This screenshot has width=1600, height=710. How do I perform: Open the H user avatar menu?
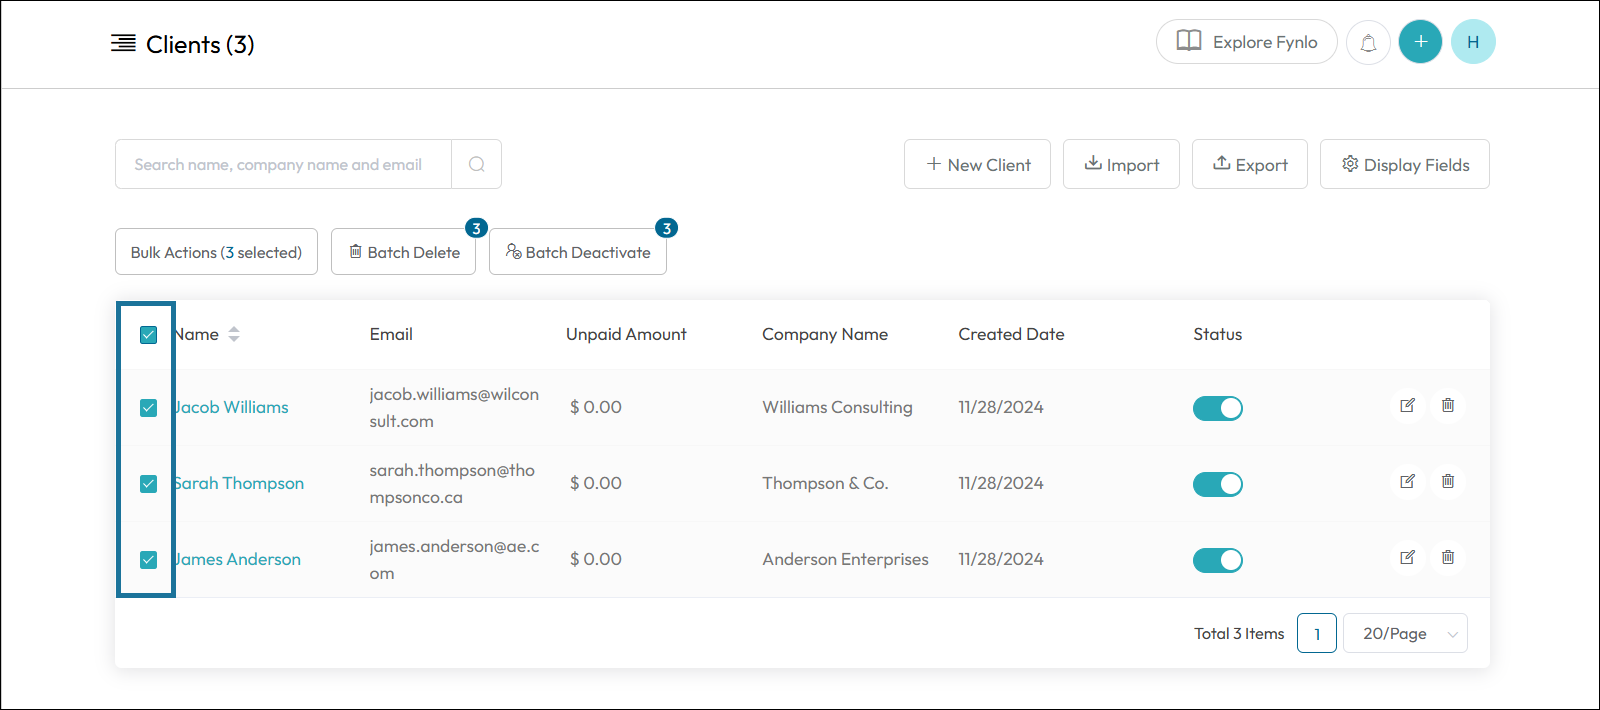click(1473, 42)
